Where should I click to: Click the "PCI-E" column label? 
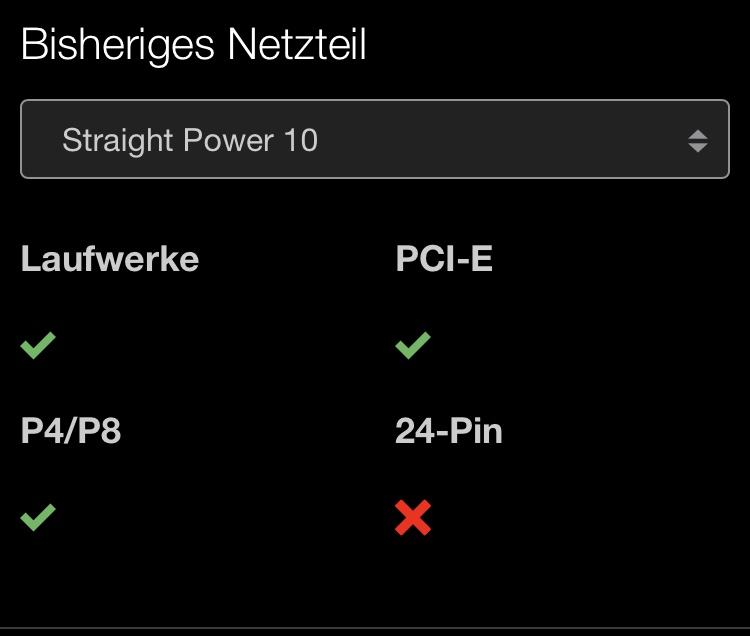[x=444, y=259]
